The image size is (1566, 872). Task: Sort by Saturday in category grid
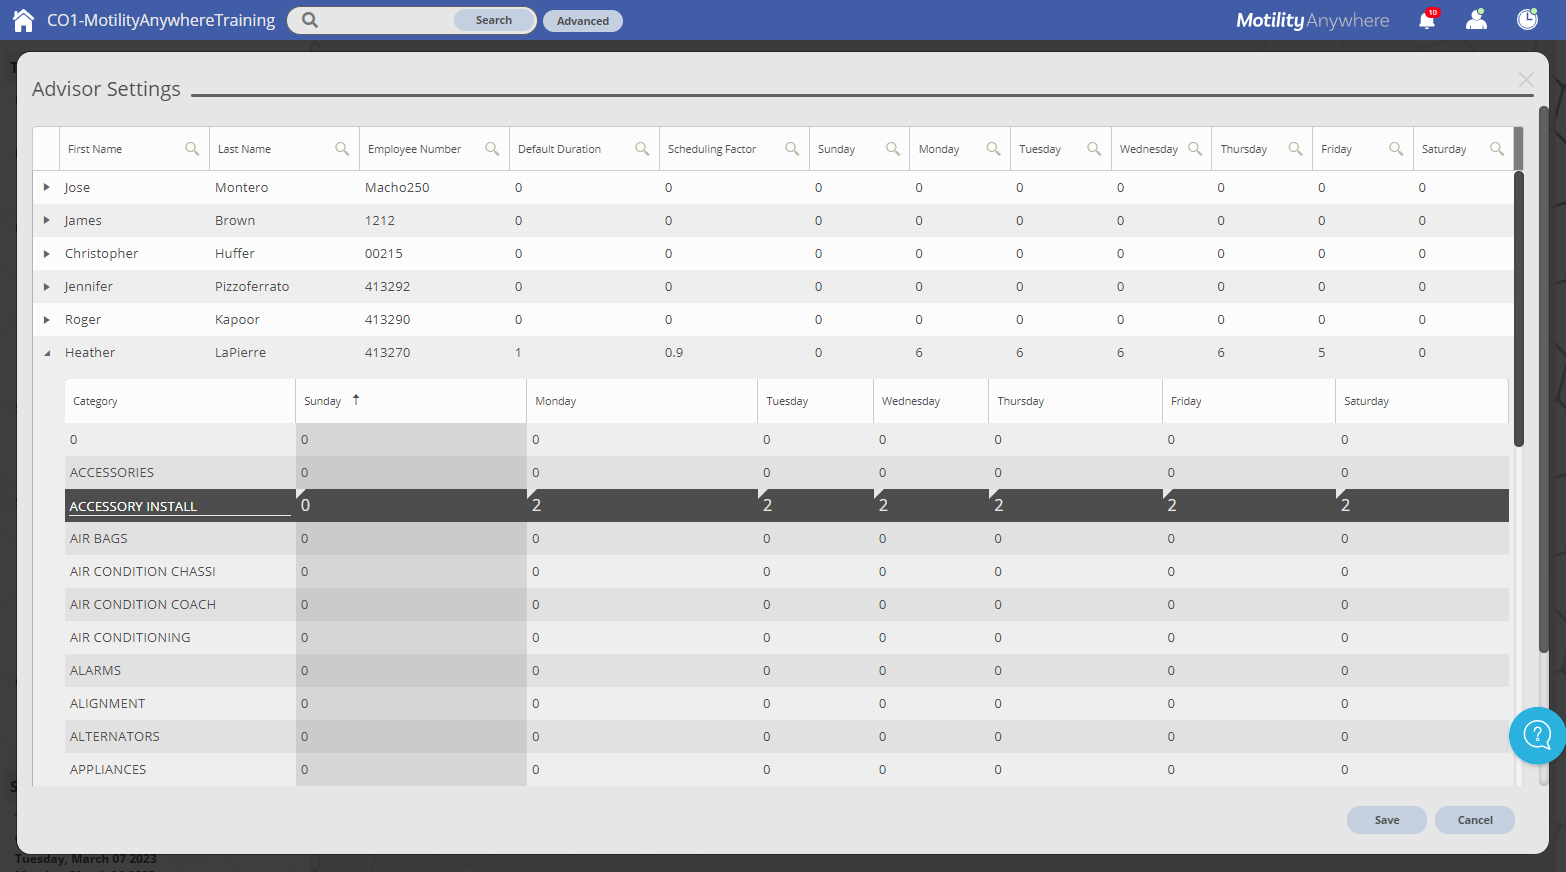coord(1422,401)
